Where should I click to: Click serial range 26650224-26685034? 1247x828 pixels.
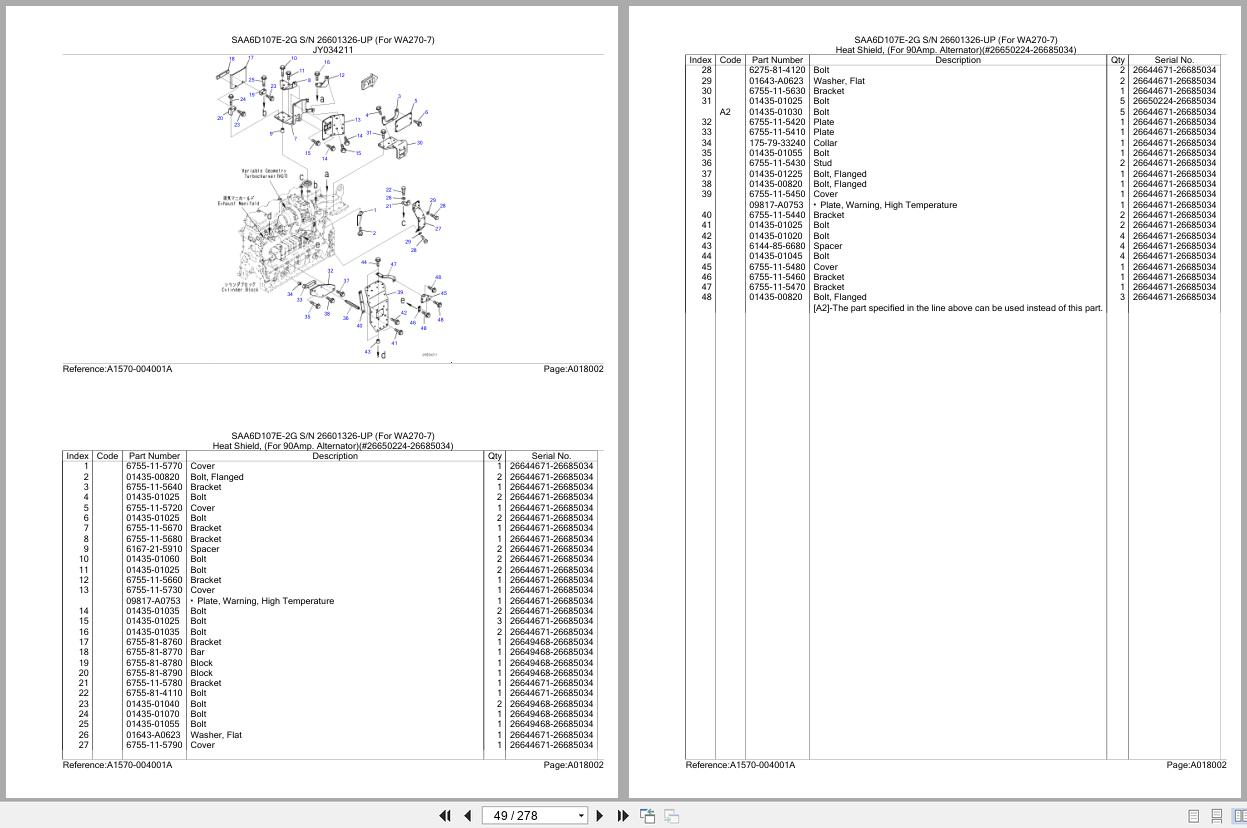point(1174,101)
